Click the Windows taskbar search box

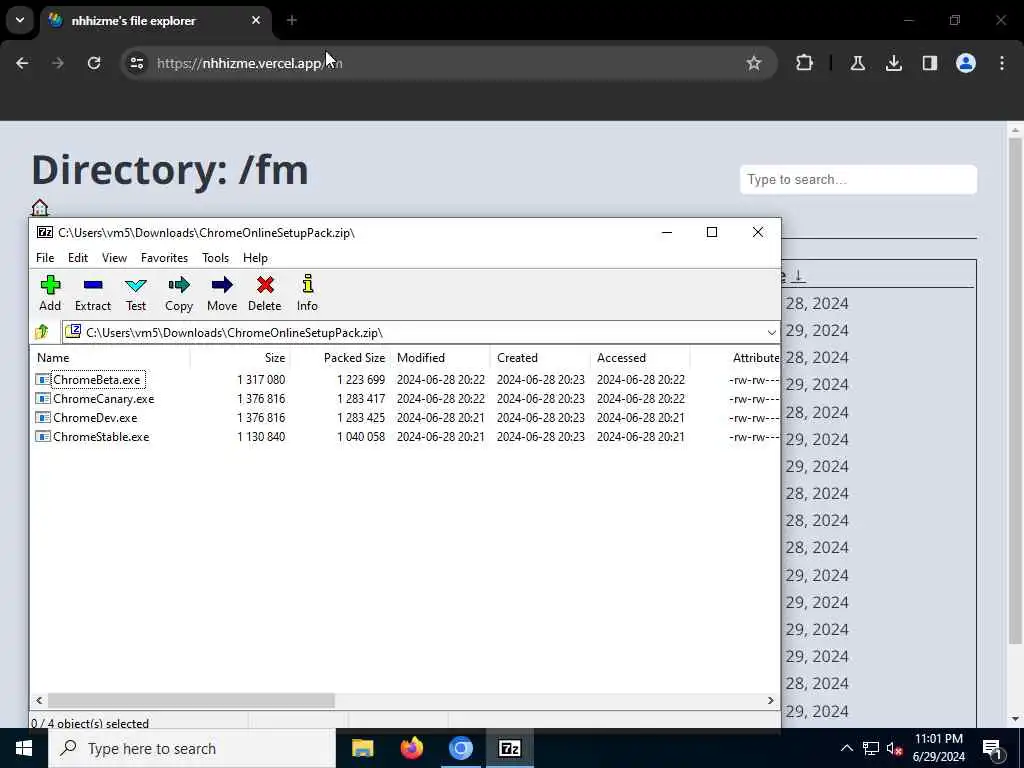coord(191,748)
